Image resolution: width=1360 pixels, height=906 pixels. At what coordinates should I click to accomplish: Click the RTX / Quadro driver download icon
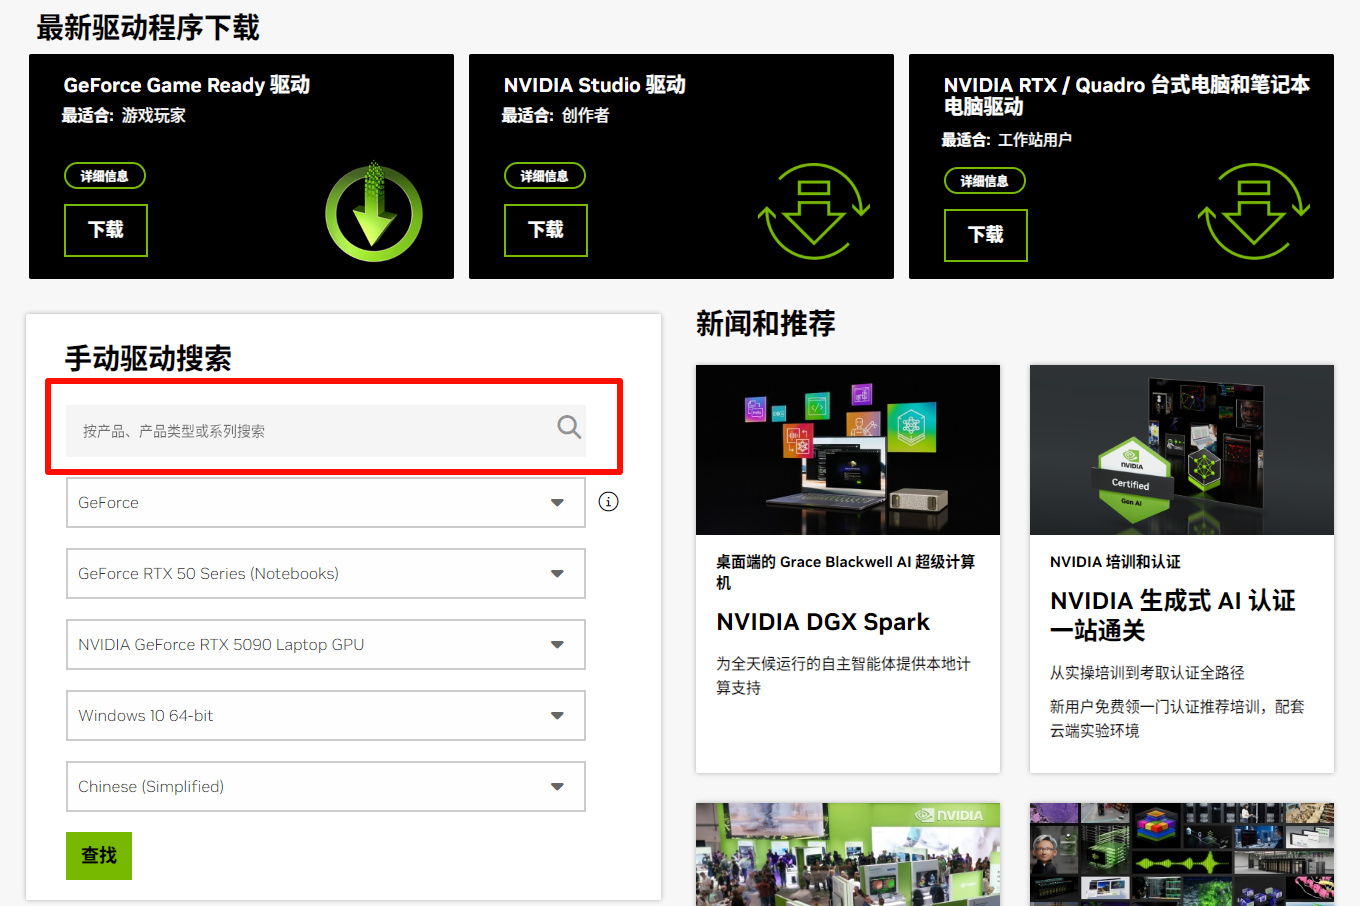1254,211
